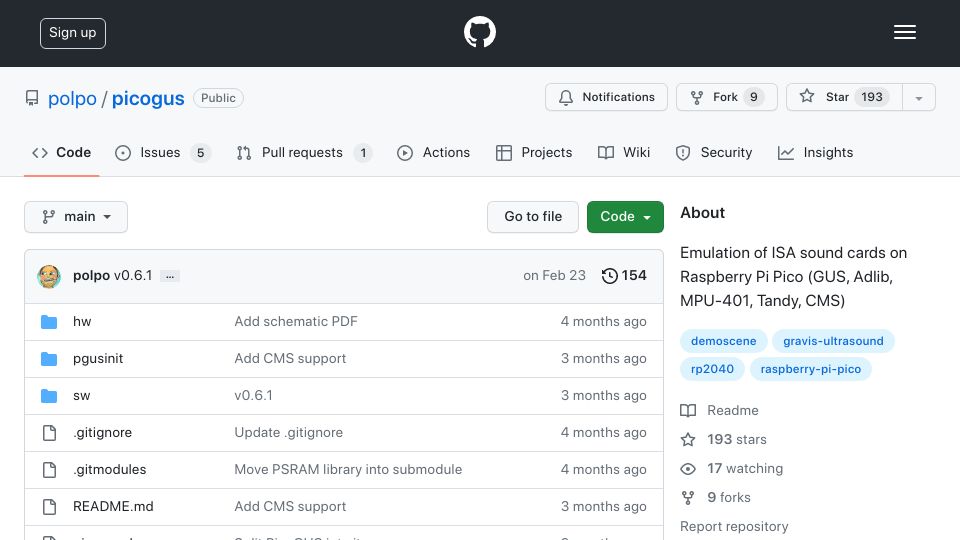Click the Notifications button
The height and width of the screenshot is (540, 960).
[x=606, y=97]
